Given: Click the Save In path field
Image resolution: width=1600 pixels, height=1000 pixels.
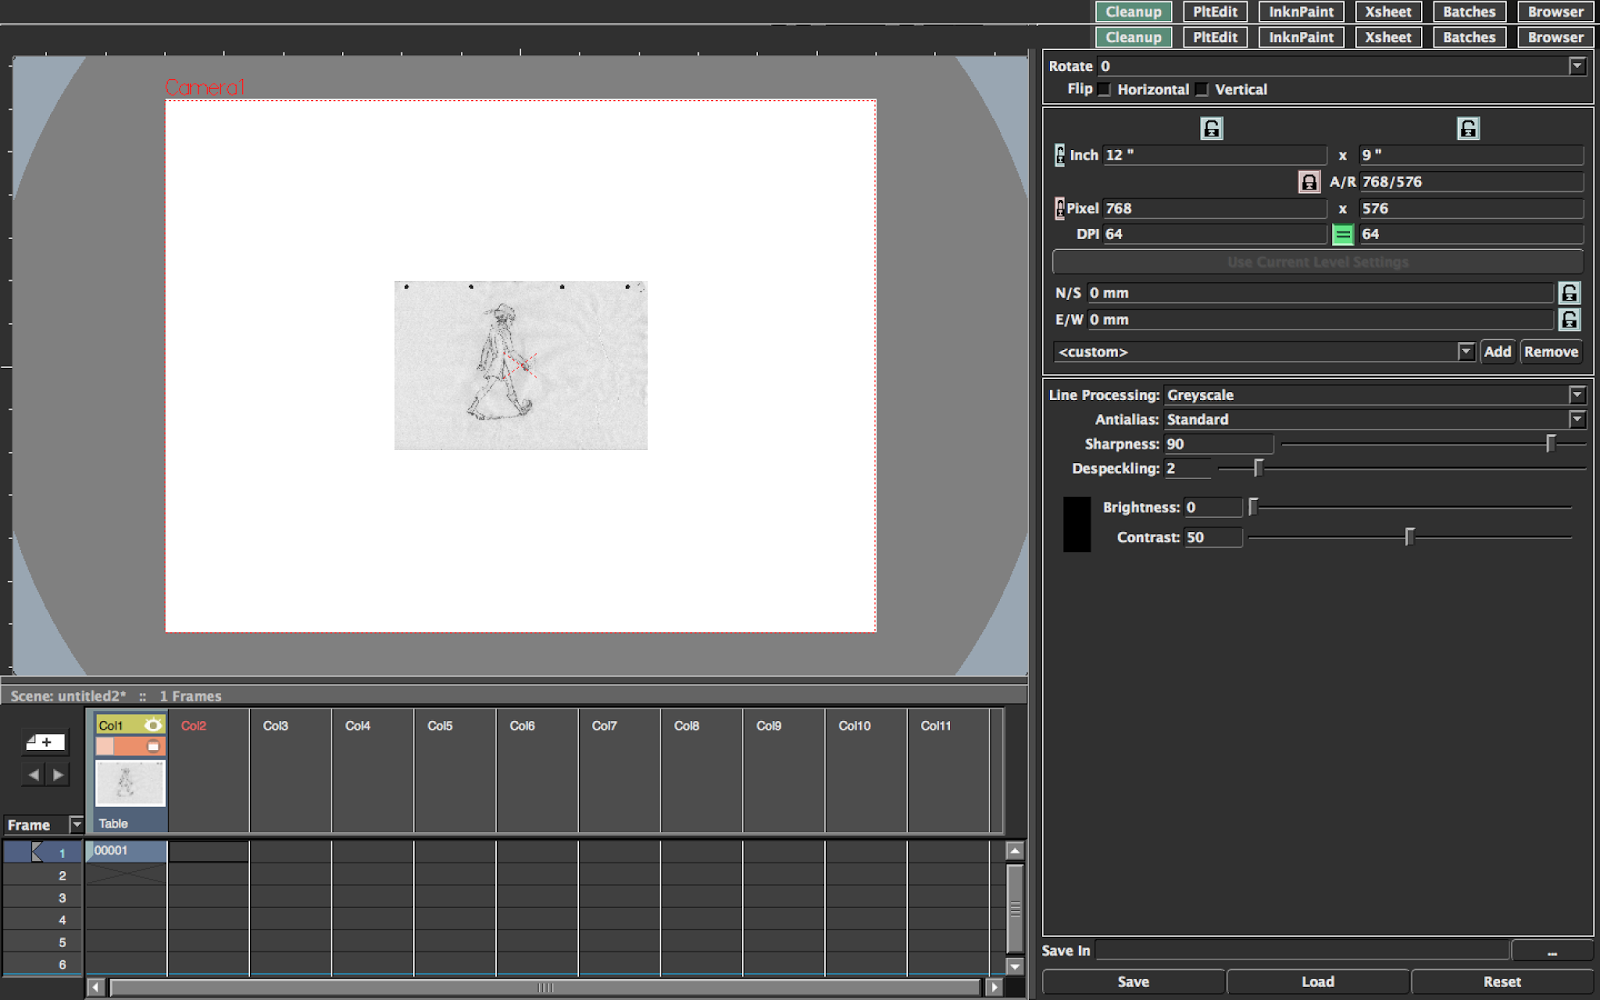Looking at the screenshot, I should pos(1302,951).
